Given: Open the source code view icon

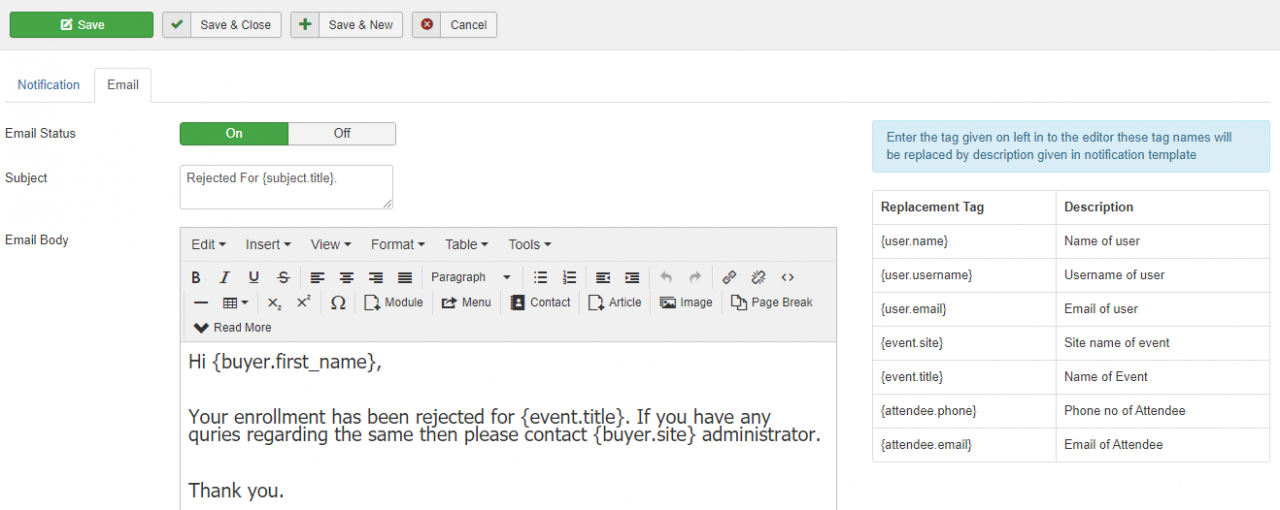Looking at the screenshot, I should point(788,277).
